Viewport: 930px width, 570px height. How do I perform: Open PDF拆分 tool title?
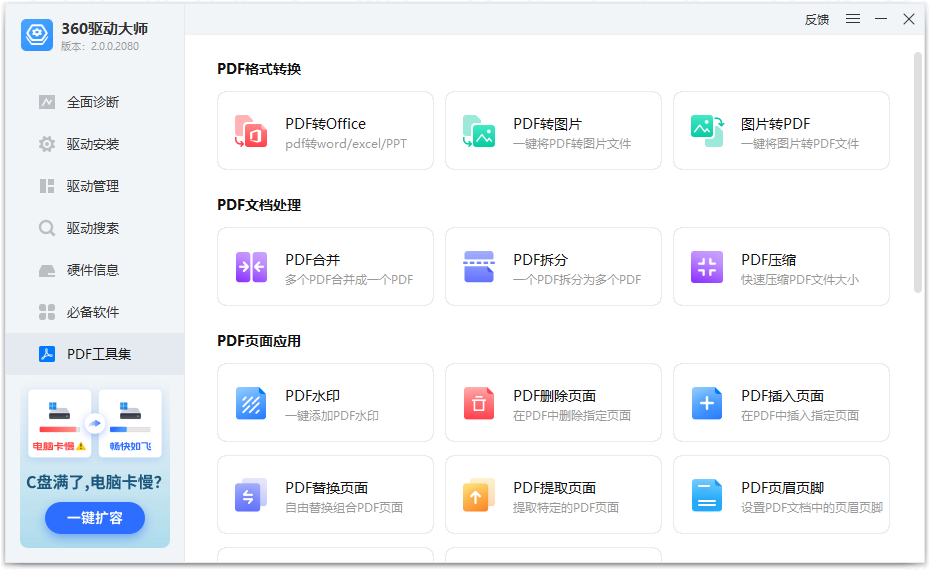540,260
